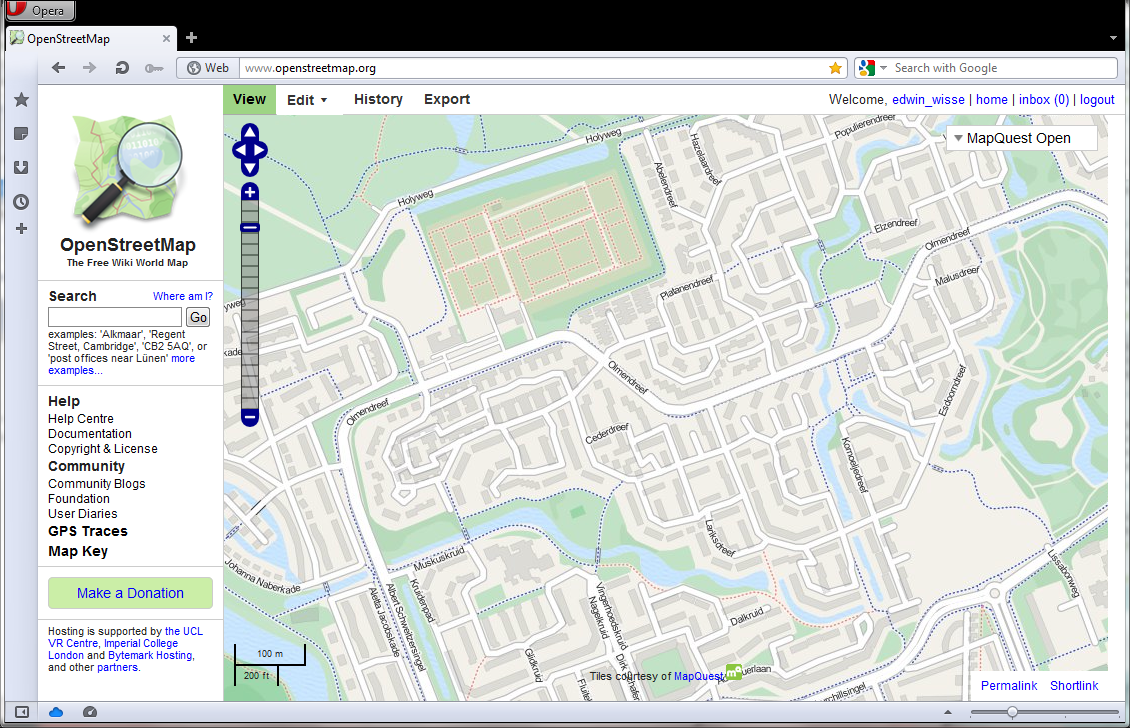Switch to the View tab
The height and width of the screenshot is (728, 1130).
click(x=249, y=99)
